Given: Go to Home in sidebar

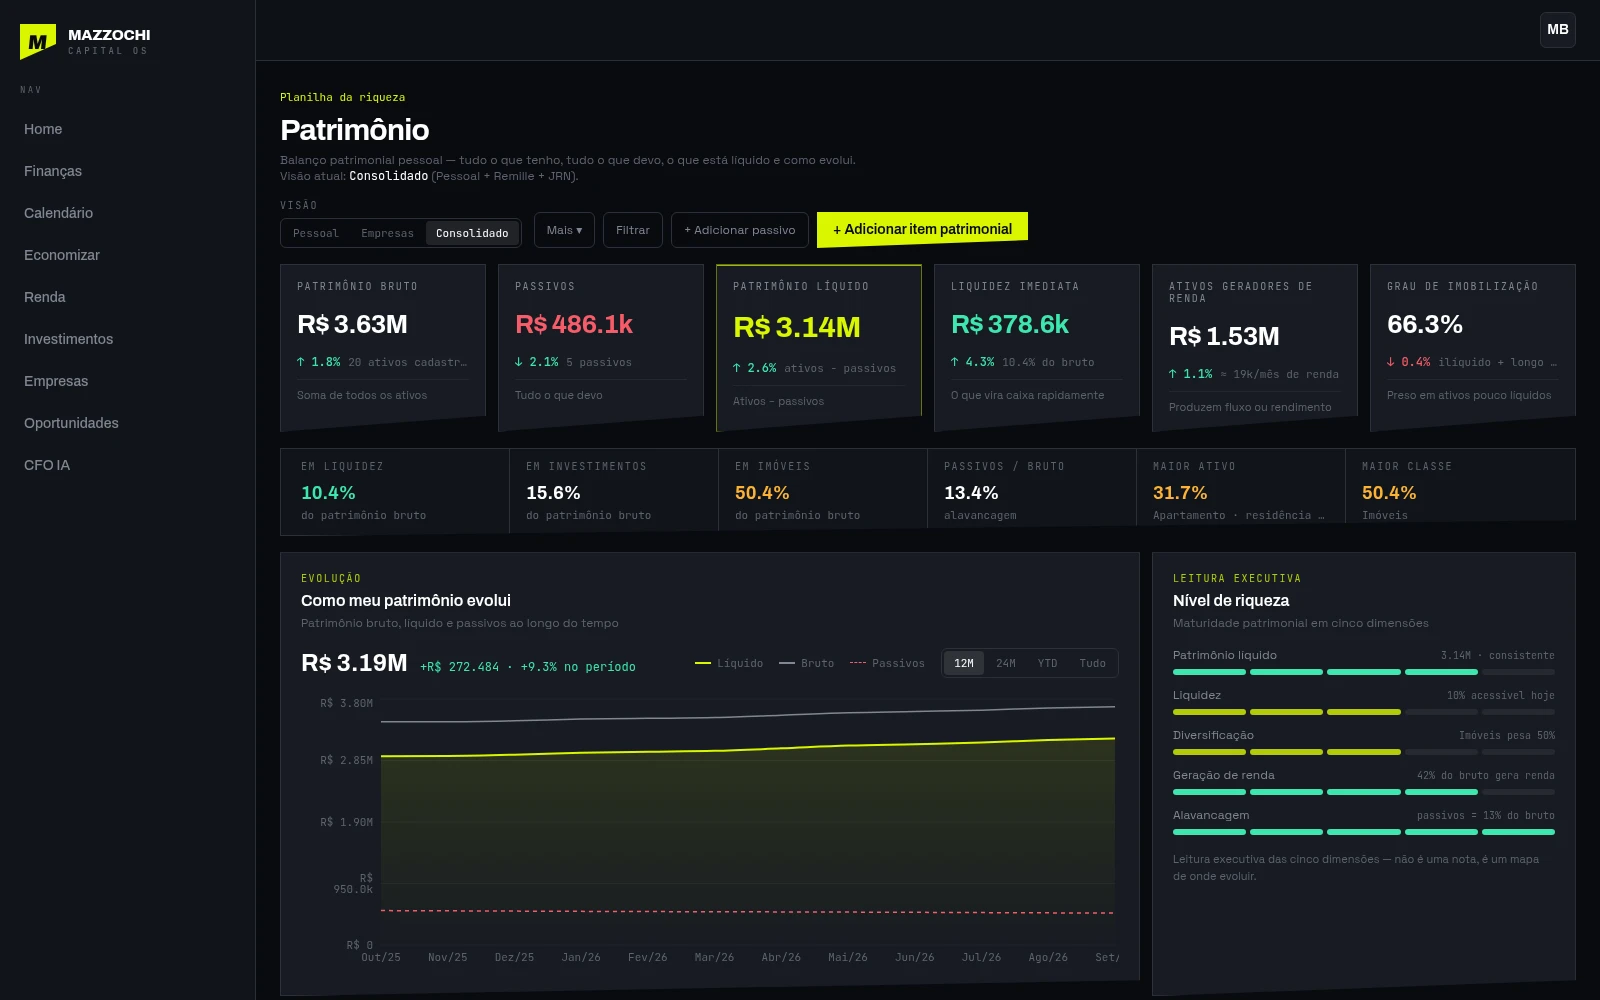Looking at the screenshot, I should point(43,129).
